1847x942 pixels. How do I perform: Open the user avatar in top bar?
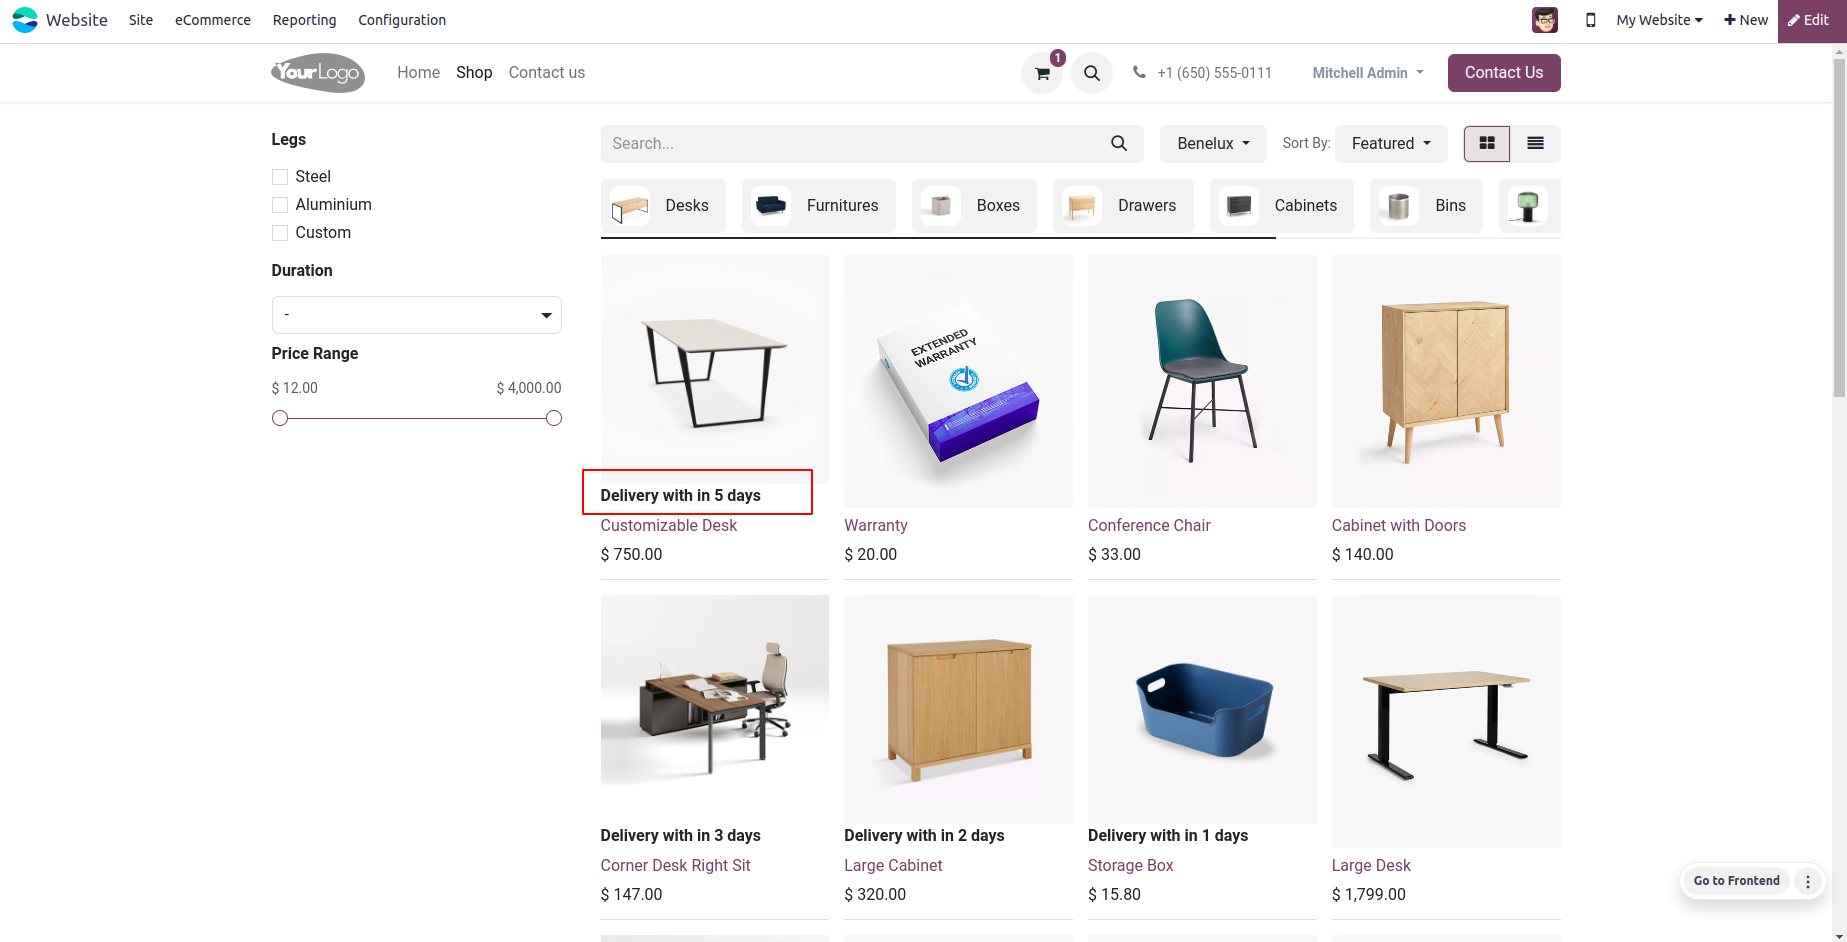1544,20
